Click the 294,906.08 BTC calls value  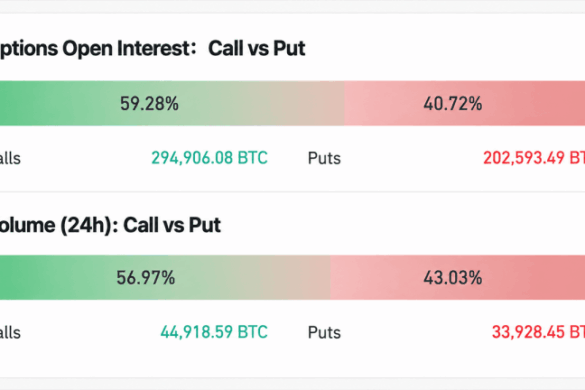click(209, 158)
